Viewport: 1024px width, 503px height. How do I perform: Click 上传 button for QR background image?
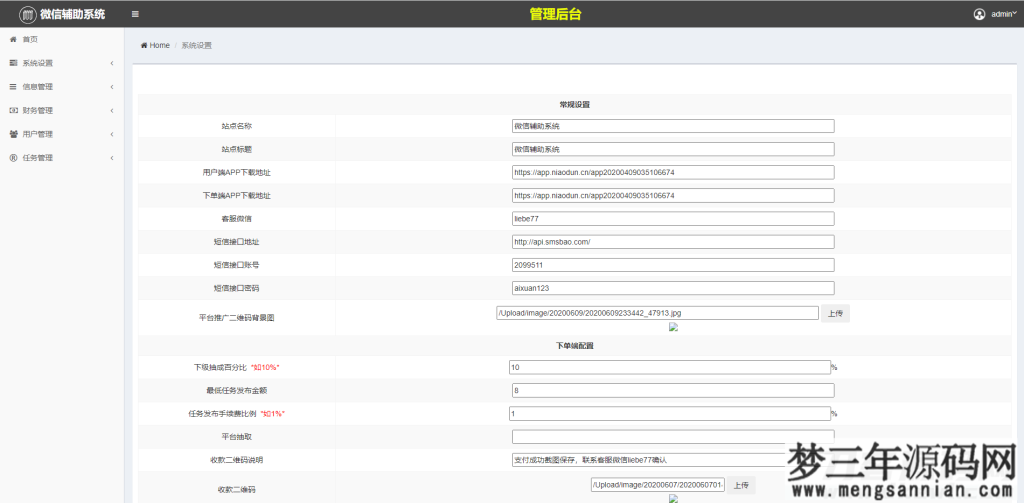[x=836, y=313]
